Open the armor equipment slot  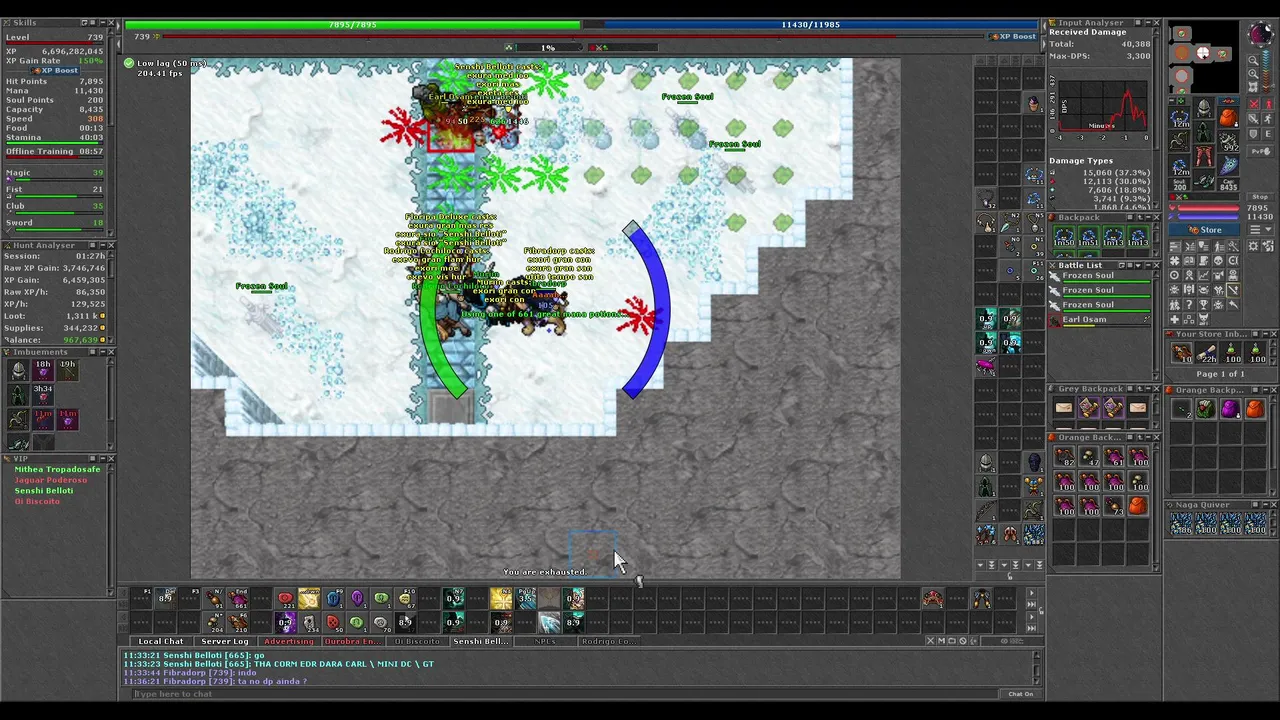pos(1204,133)
